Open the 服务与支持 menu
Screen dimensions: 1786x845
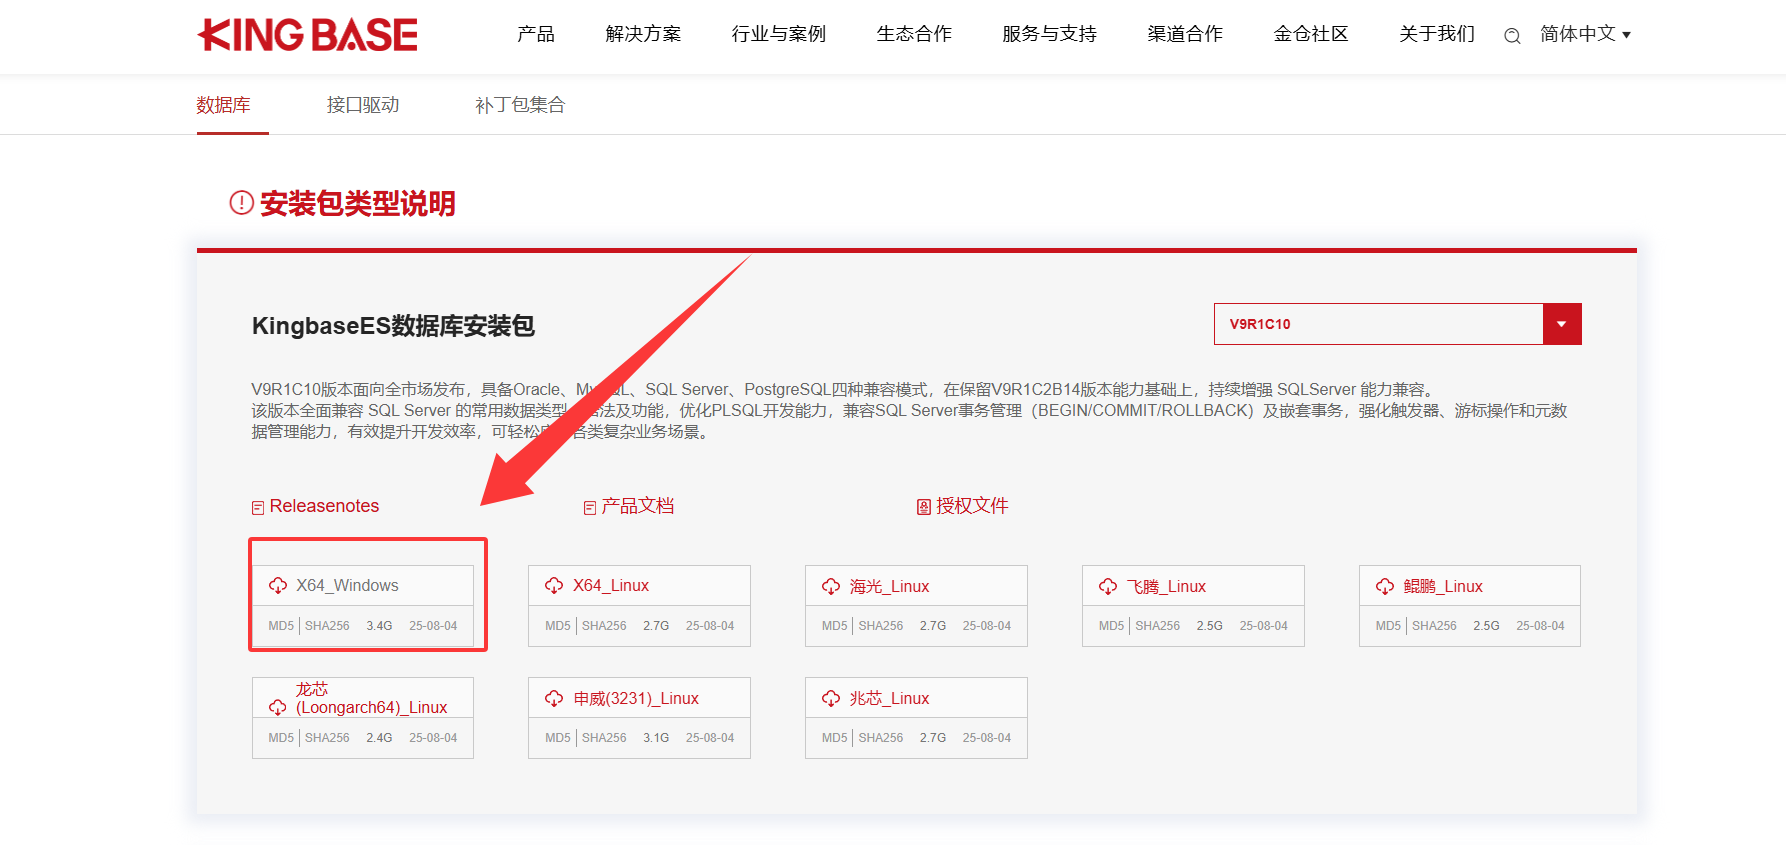click(x=1050, y=34)
